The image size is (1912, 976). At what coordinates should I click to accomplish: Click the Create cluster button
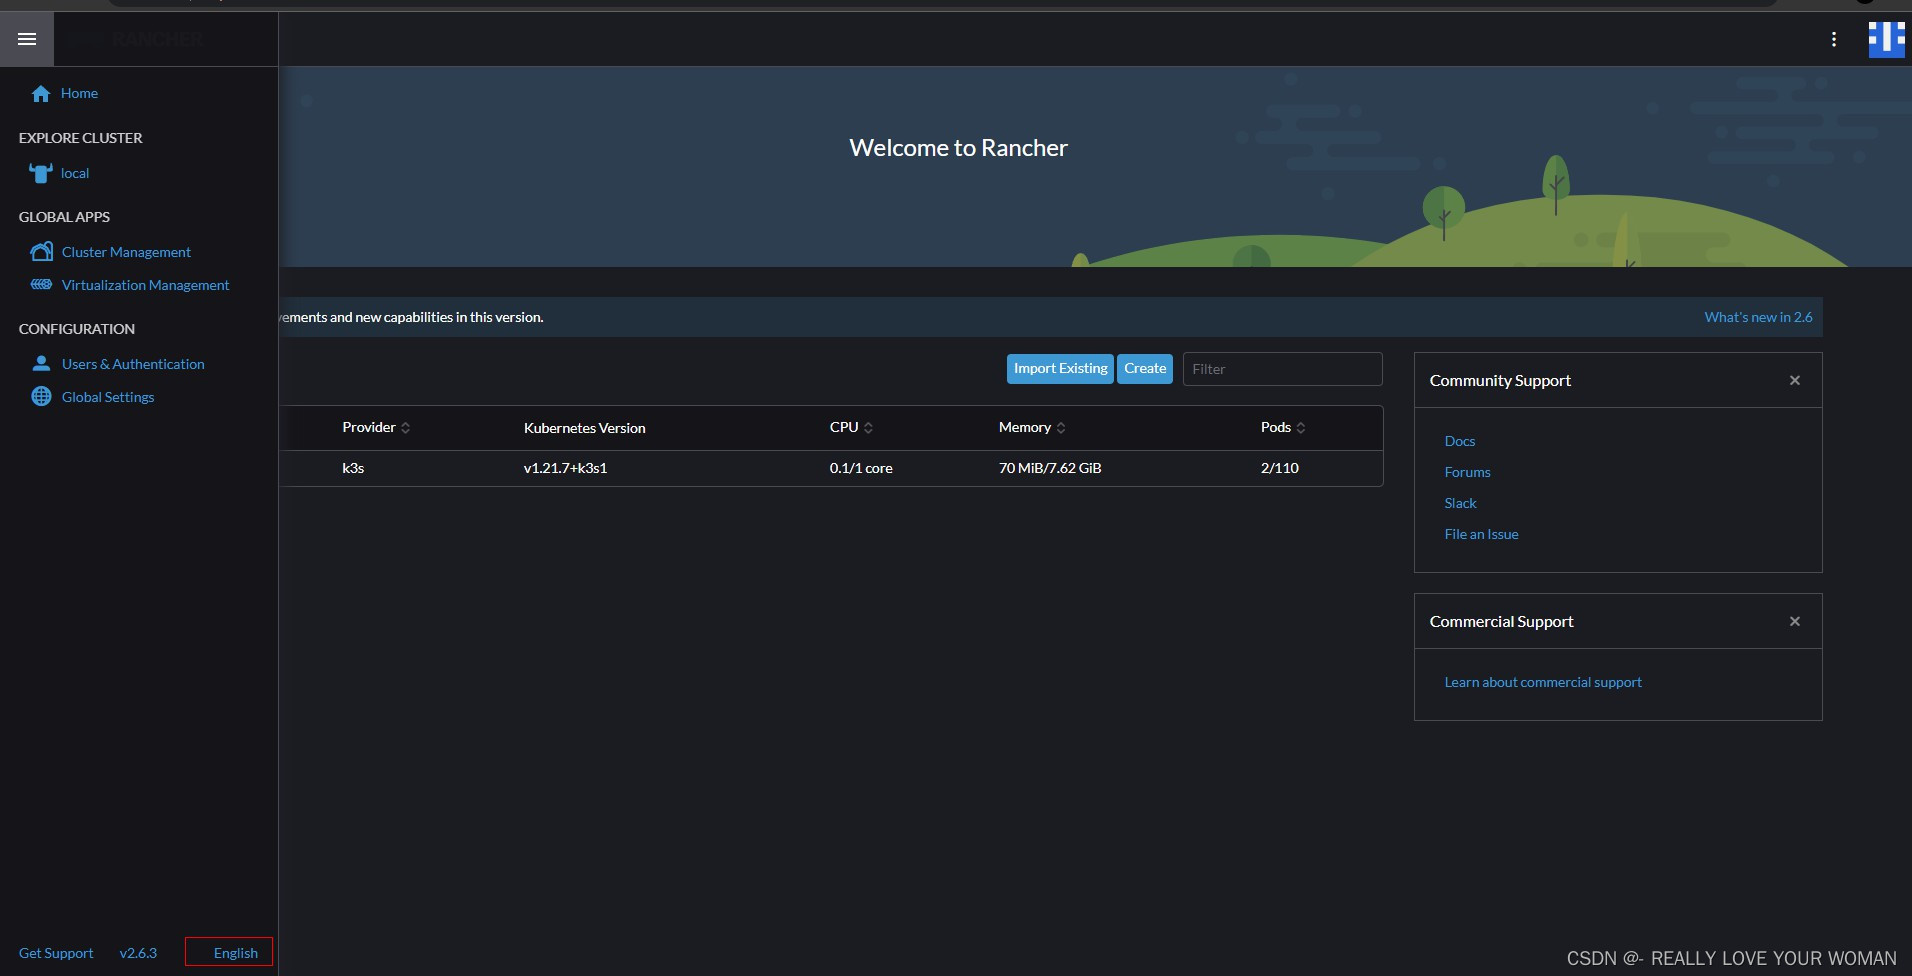[1145, 368]
